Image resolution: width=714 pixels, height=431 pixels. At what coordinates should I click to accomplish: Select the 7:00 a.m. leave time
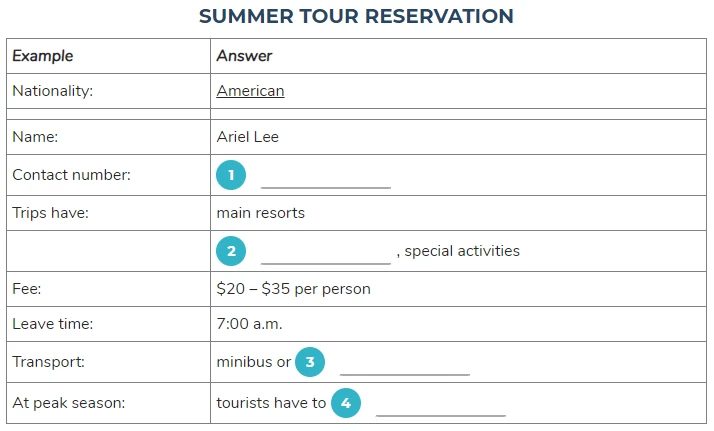pos(250,324)
